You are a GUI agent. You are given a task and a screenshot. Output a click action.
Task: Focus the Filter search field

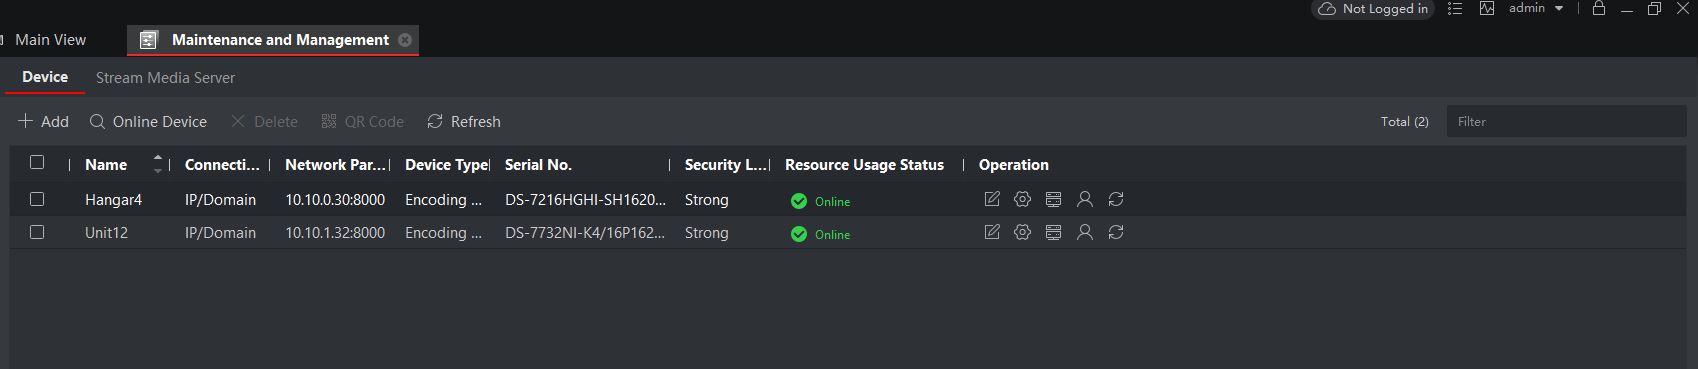(1566, 121)
